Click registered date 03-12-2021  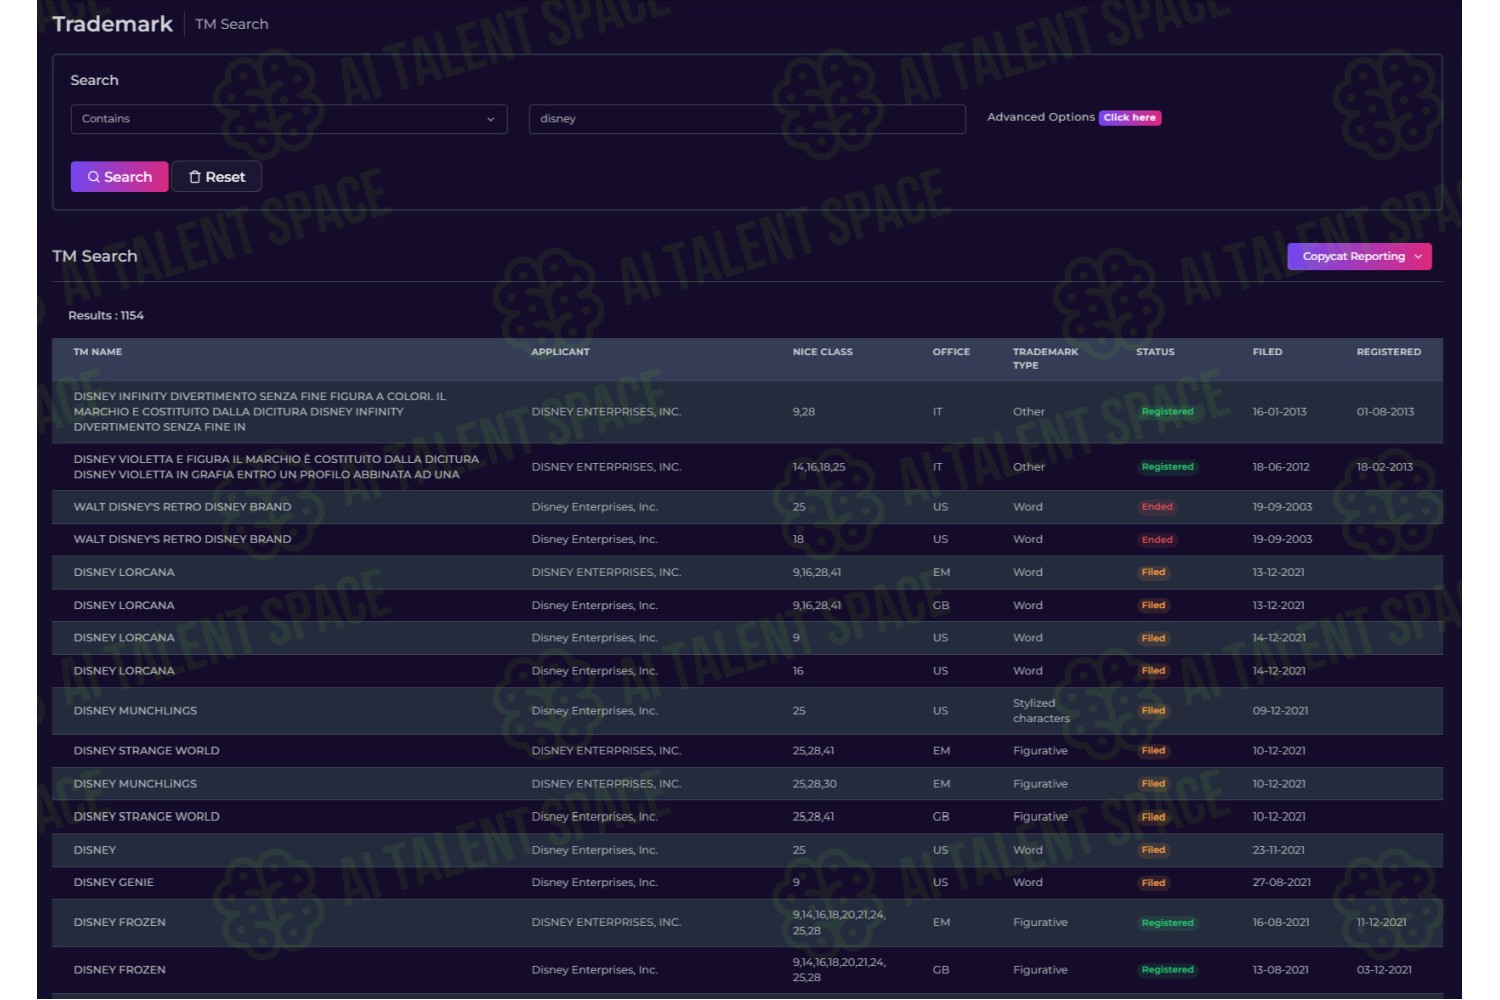tap(1384, 970)
